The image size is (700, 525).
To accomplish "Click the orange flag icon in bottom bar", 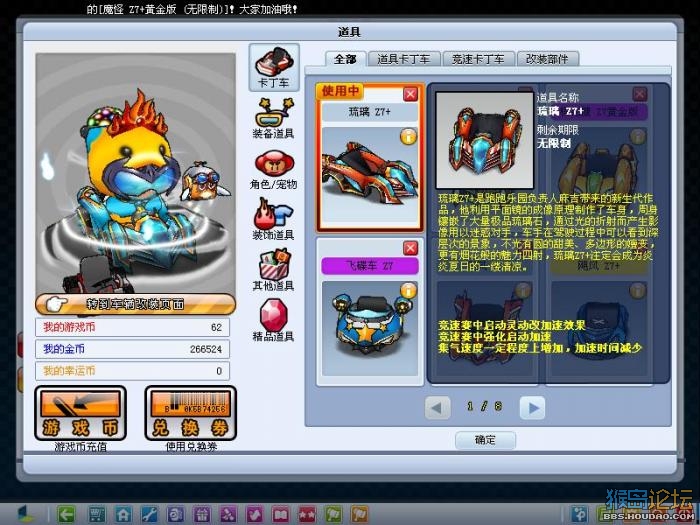I will coord(360,515).
